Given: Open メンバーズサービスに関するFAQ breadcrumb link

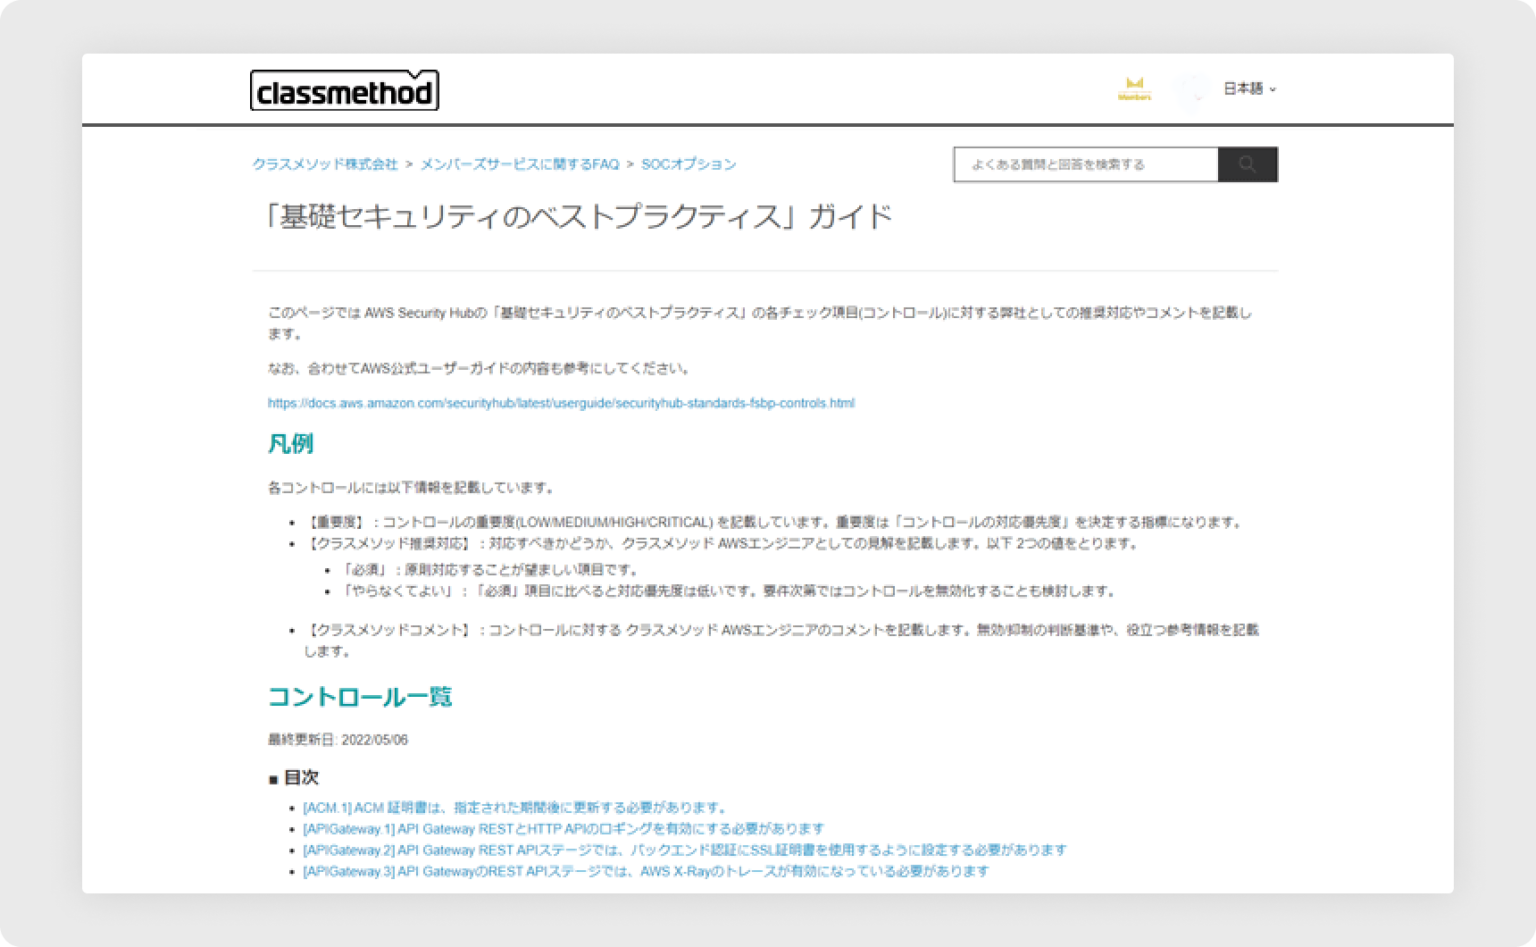Looking at the screenshot, I should [x=519, y=163].
